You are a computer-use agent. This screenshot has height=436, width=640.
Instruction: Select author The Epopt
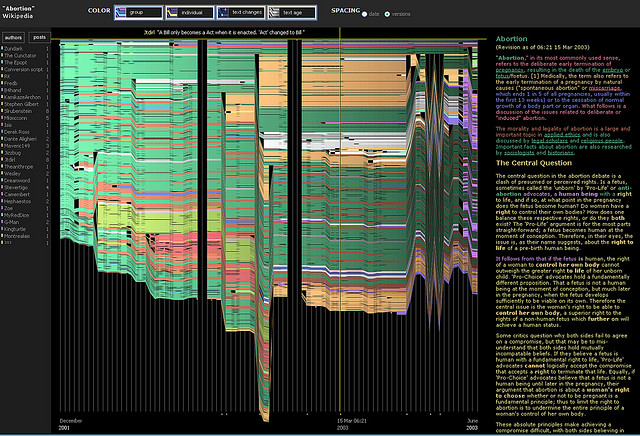[x=16, y=62]
